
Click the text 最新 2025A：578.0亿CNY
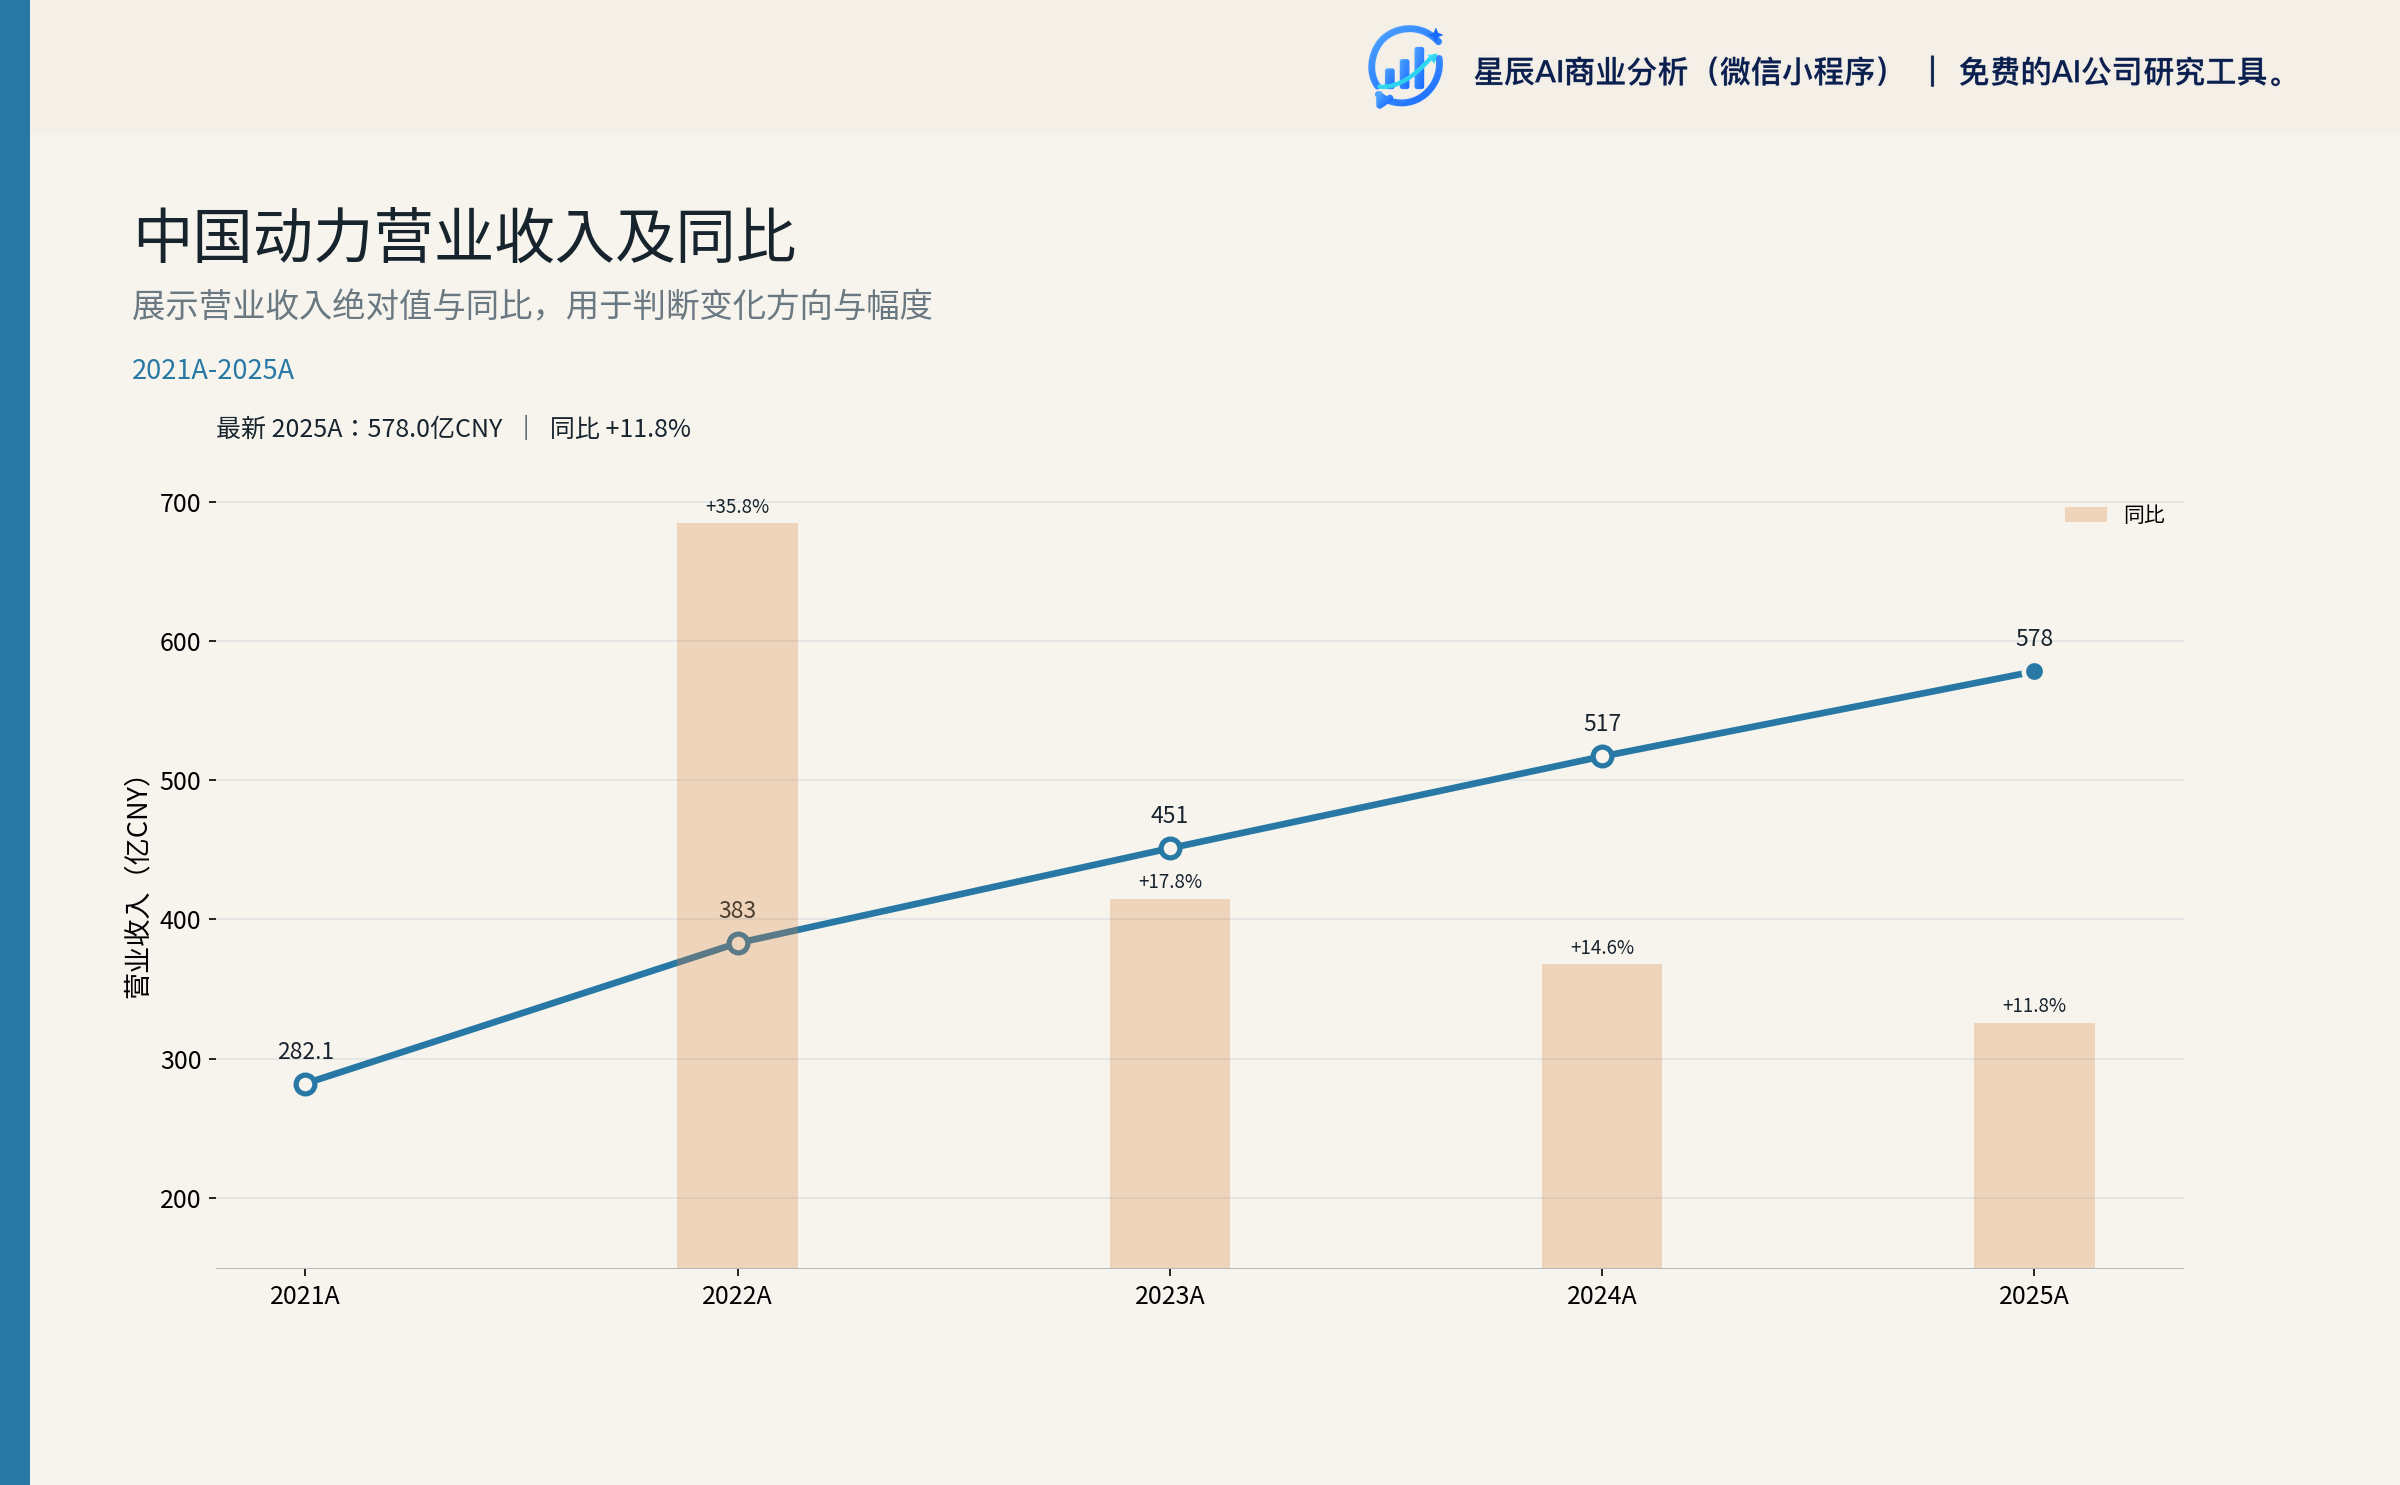pyautogui.click(x=359, y=428)
